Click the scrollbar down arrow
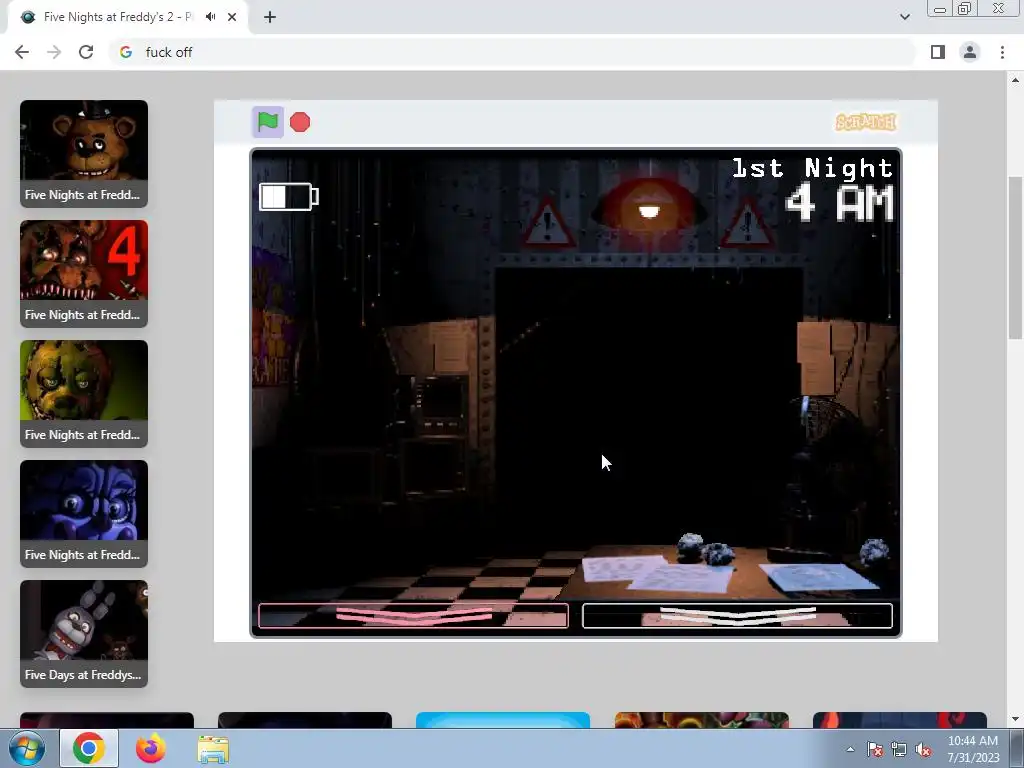The width and height of the screenshot is (1024, 768). pyautogui.click(x=1016, y=719)
